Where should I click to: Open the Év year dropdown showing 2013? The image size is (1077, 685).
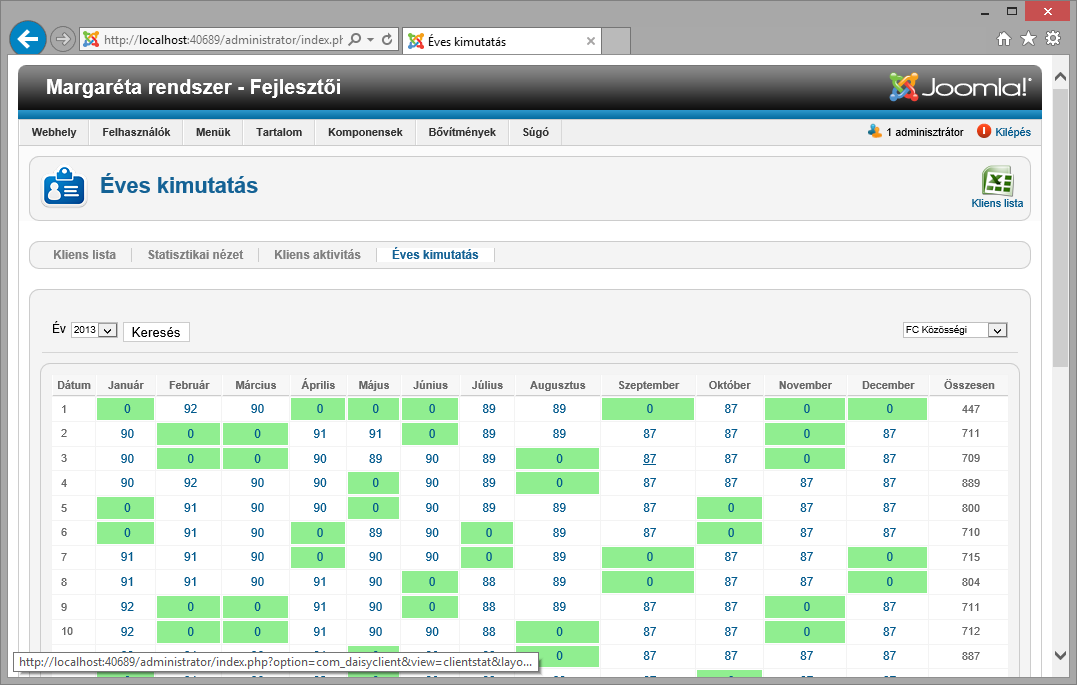point(94,330)
